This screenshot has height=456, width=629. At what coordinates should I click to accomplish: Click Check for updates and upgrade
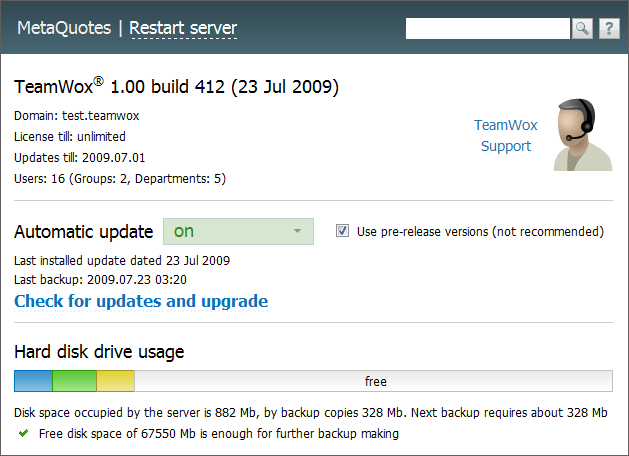[141, 301]
